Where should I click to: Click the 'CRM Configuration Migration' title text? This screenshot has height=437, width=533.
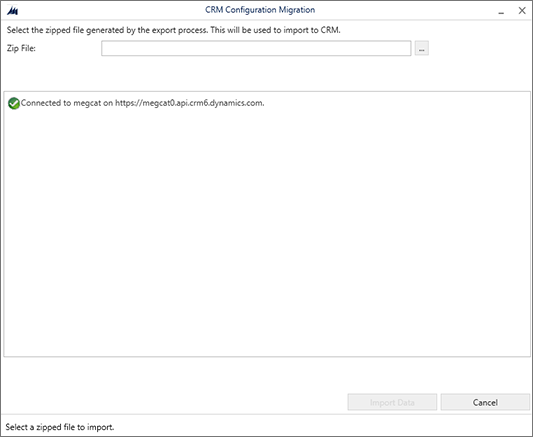point(260,10)
